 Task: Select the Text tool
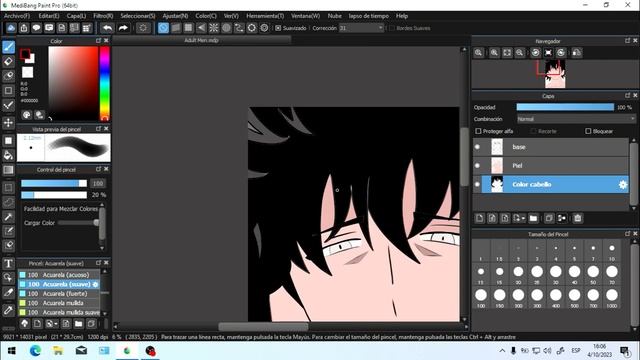9,263
